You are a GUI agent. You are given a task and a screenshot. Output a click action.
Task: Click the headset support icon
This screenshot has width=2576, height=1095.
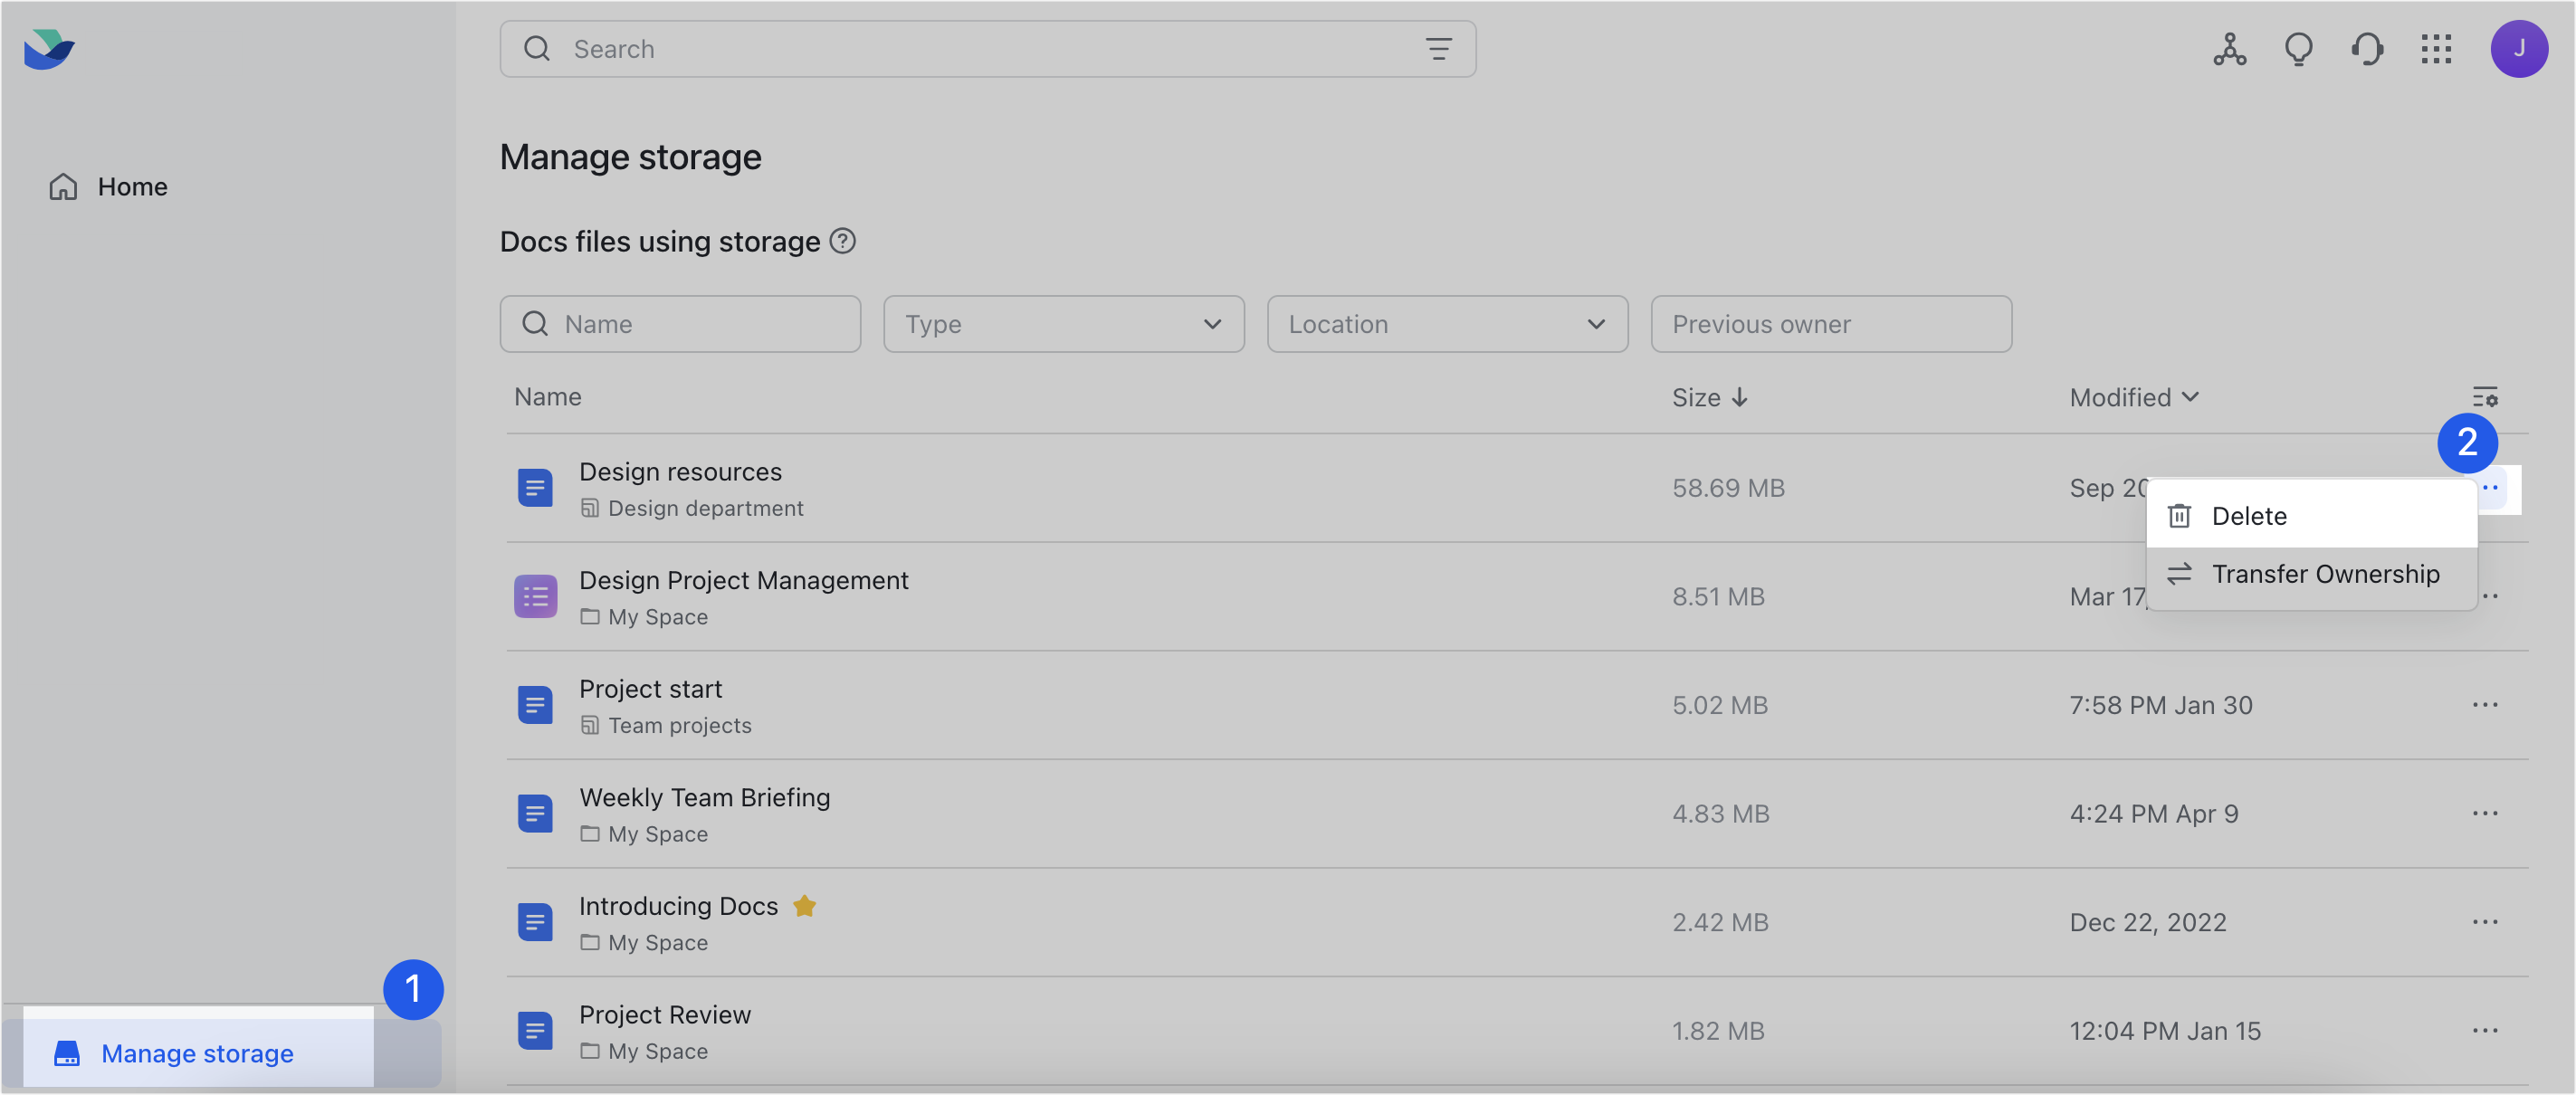pos(2368,48)
